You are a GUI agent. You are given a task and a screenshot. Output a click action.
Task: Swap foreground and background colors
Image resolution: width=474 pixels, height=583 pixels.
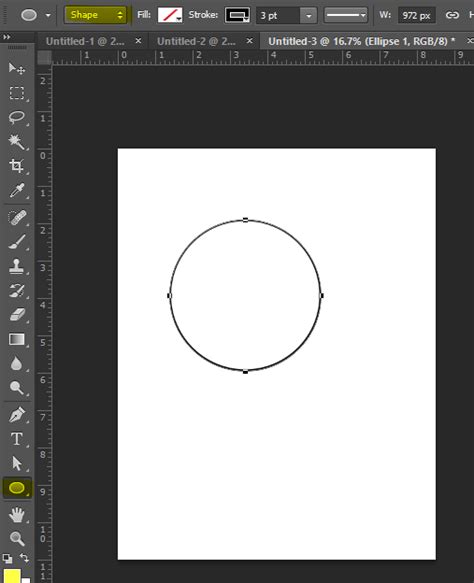click(x=25, y=558)
